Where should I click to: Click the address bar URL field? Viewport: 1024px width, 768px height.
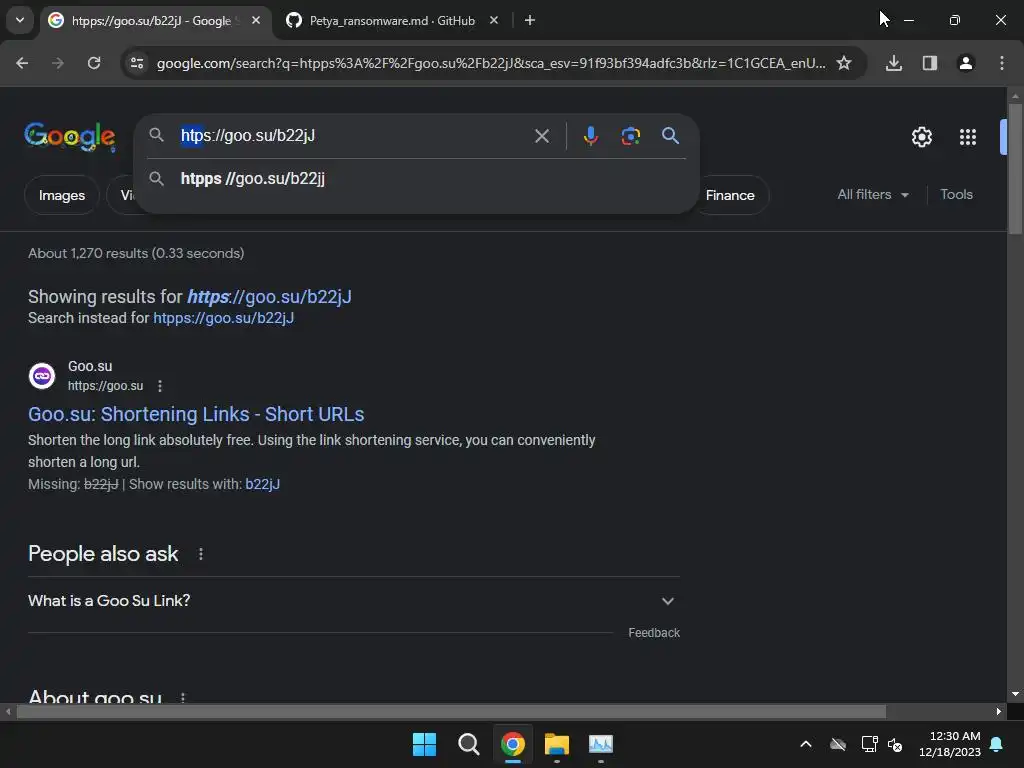[x=490, y=63]
